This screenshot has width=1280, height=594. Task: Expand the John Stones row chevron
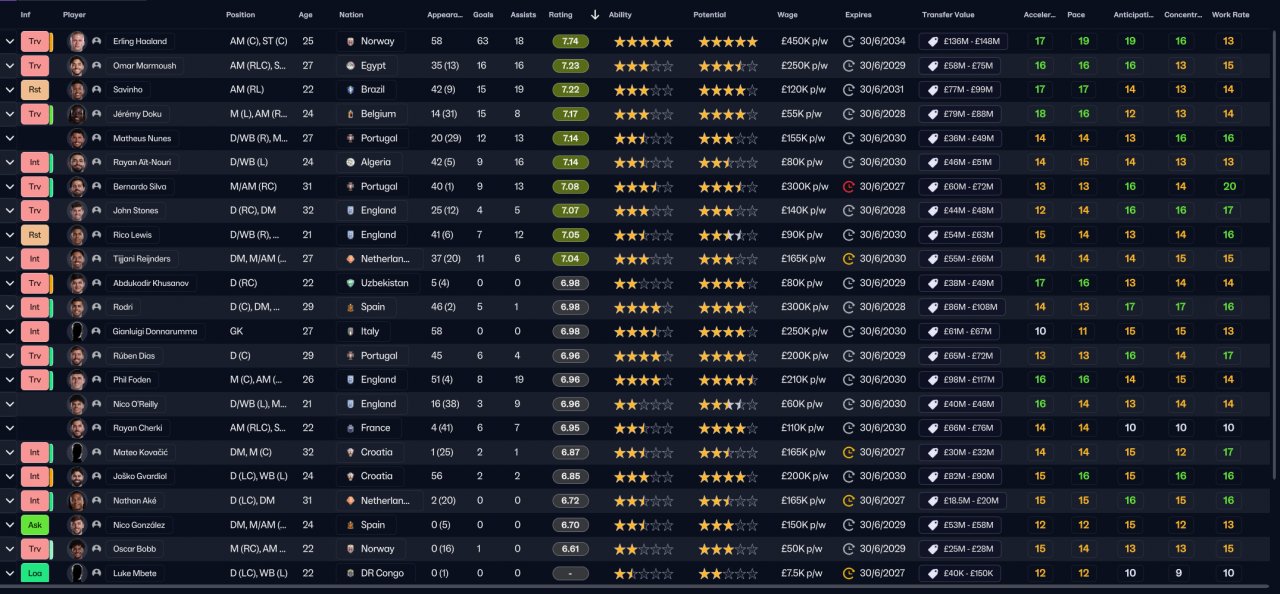[10, 211]
